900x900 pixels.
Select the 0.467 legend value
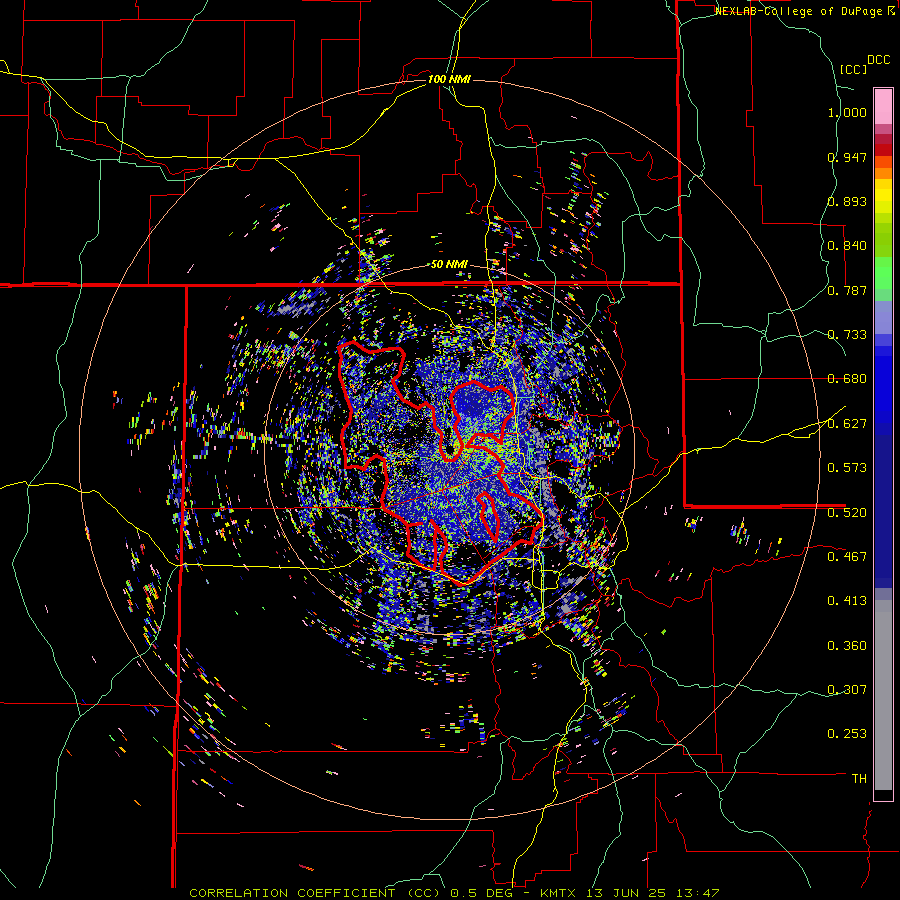tap(847, 556)
